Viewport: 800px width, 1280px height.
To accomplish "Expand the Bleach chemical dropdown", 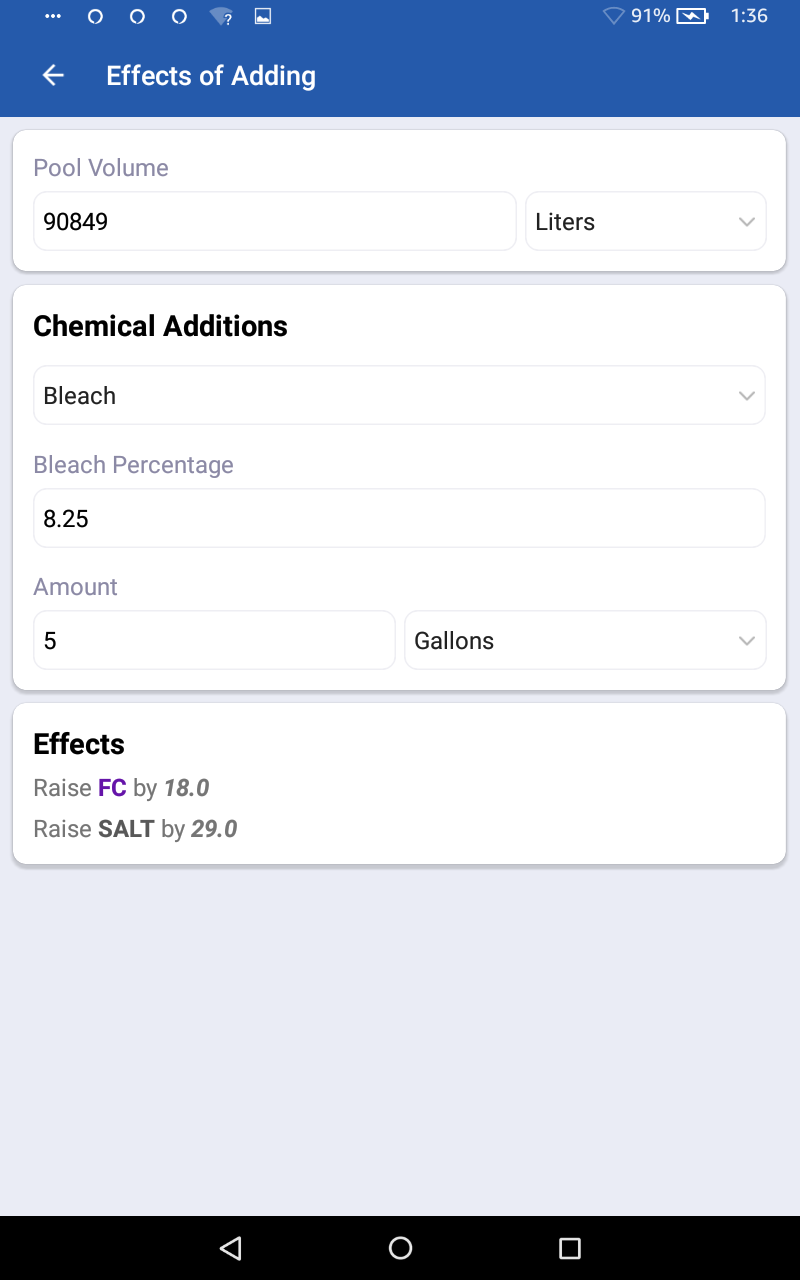I will pos(399,396).
